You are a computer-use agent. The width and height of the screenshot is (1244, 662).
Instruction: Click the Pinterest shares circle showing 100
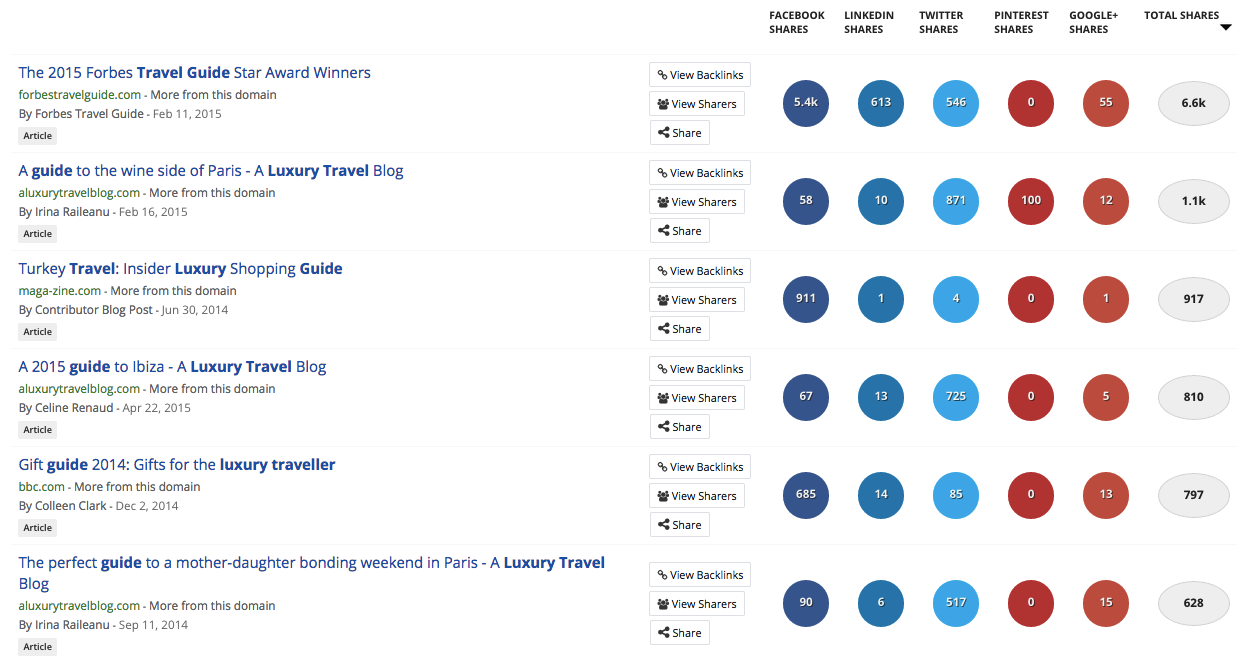(x=1031, y=201)
